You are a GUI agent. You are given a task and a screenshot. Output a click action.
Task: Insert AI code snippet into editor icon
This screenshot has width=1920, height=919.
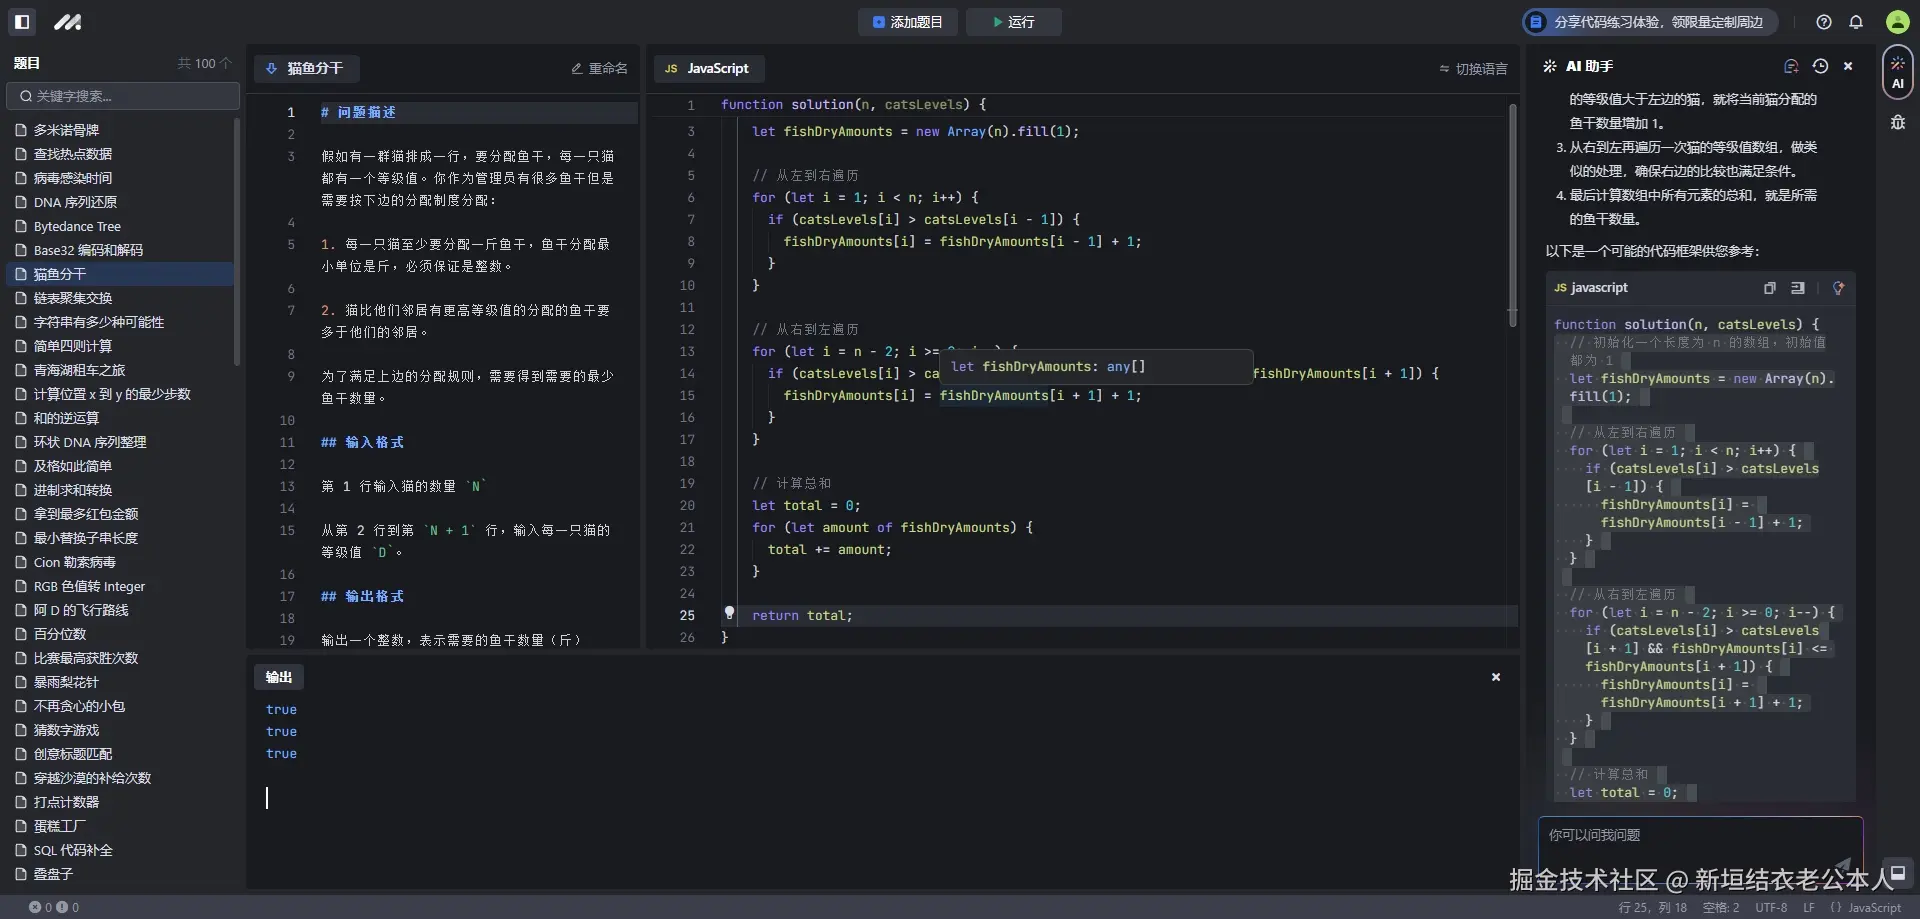click(x=1798, y=288)
